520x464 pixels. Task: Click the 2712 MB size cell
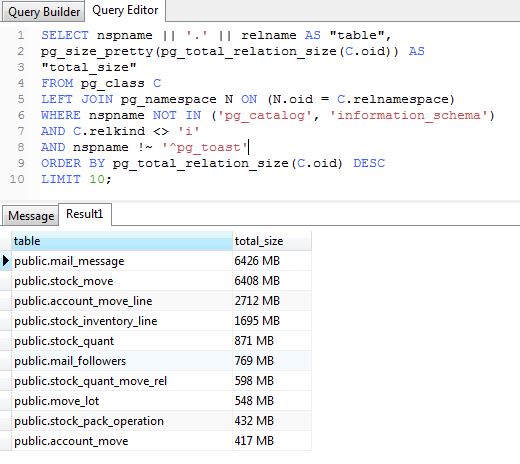tap(272, 301)
